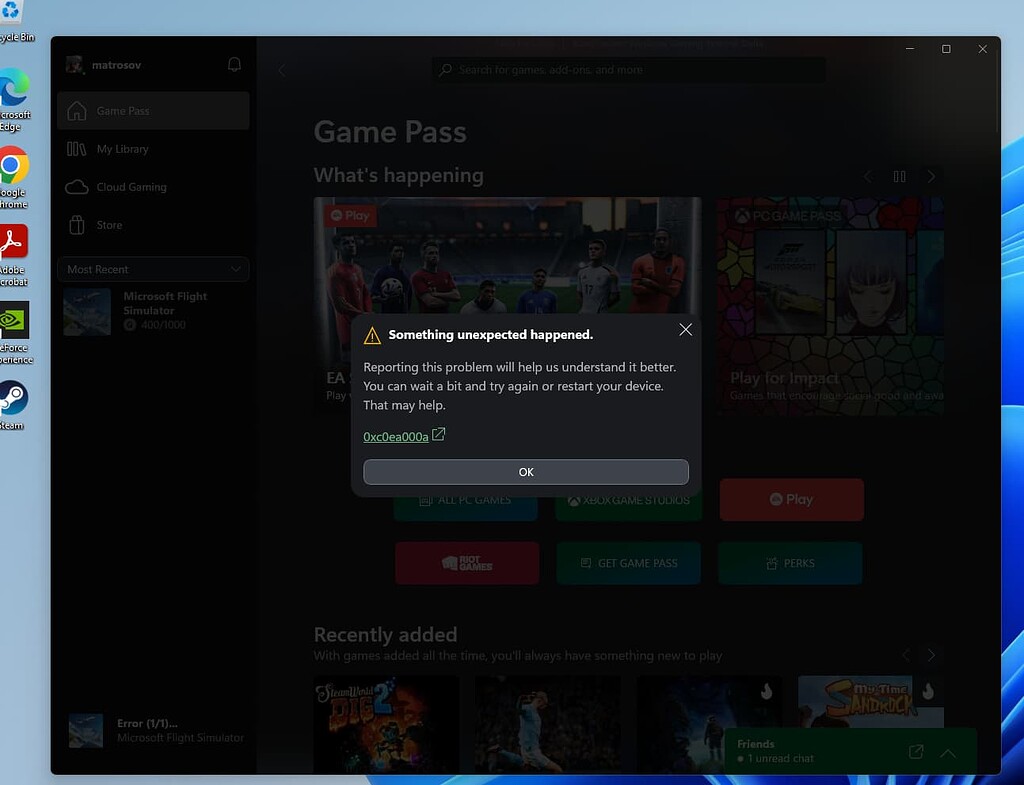1024x785 pixels.
Task: Expand the Most Recent dropdown
Action: (x=153, y=269)
